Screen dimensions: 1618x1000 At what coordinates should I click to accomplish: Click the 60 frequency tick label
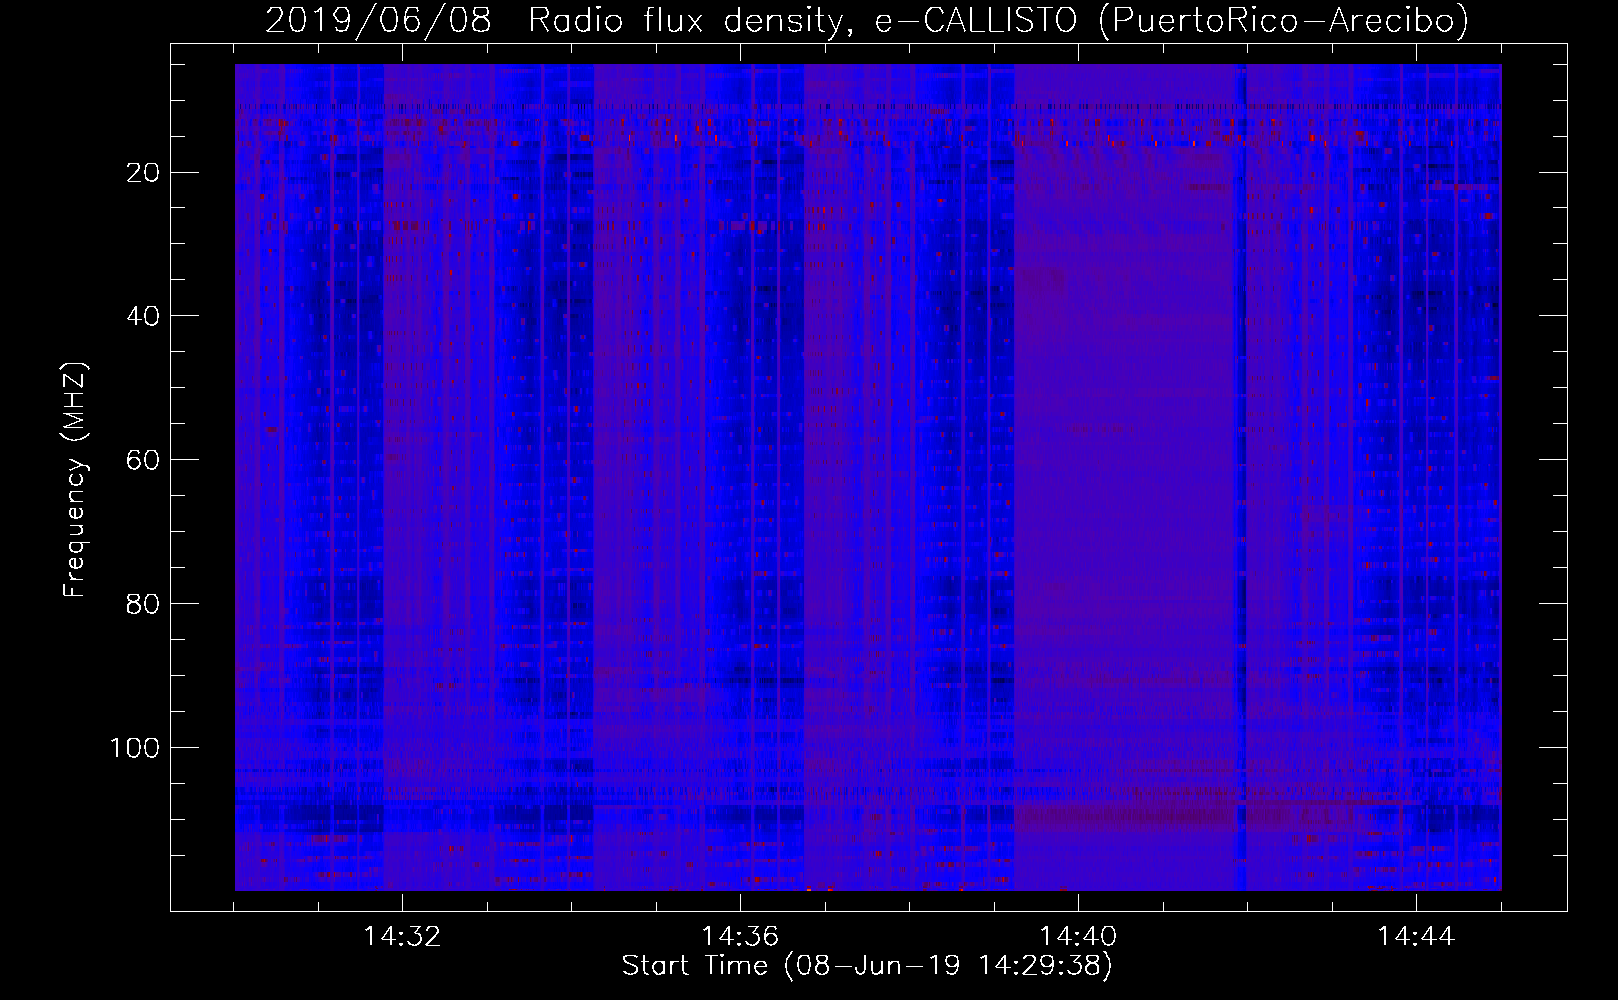[144, 460]
